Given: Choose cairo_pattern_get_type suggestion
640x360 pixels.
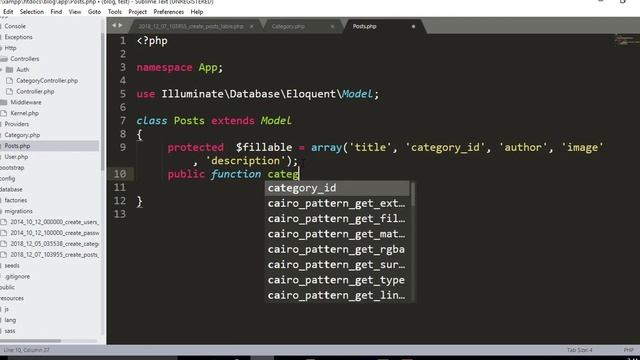Looking at the screenshot, I should coord(337,280).
